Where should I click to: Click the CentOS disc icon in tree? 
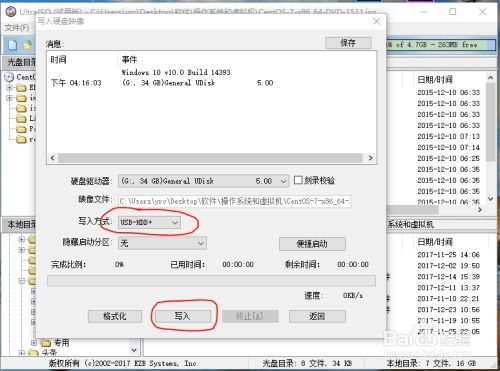coord(9,77)
